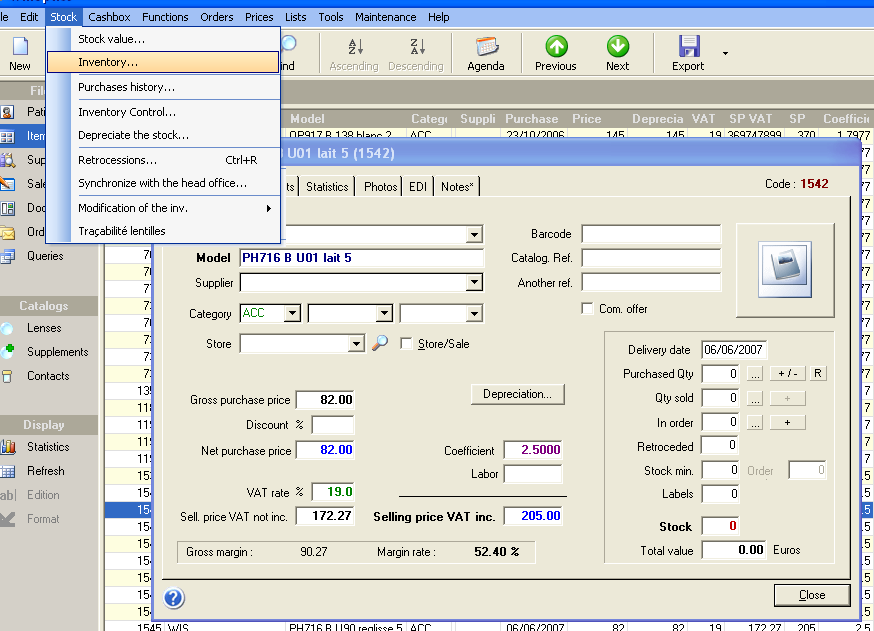Image resolution: width=874 pixels, height=631 pixels.
Task: Enable the Com. offer checkbox
Action: (587, 309)
